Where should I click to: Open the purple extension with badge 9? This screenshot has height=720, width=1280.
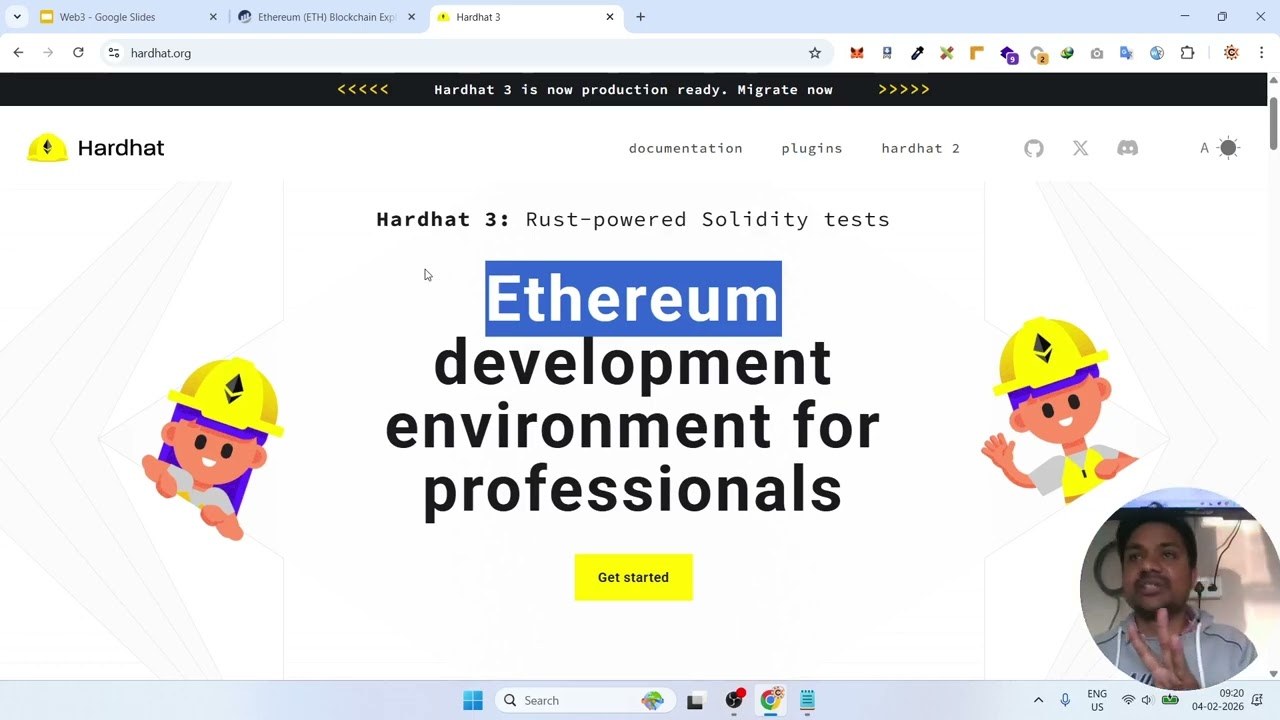click(x=1008, y=54)
